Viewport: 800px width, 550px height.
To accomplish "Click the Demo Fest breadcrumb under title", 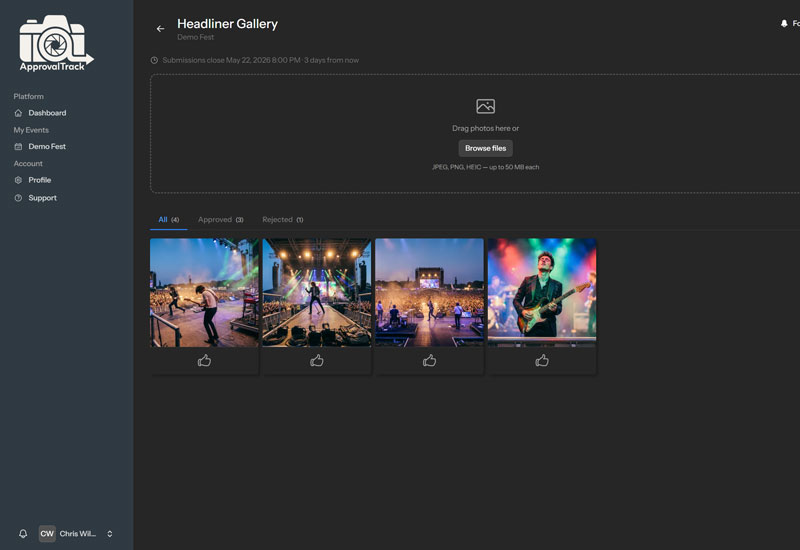I will pyautogui.click(x=195, y=37).
